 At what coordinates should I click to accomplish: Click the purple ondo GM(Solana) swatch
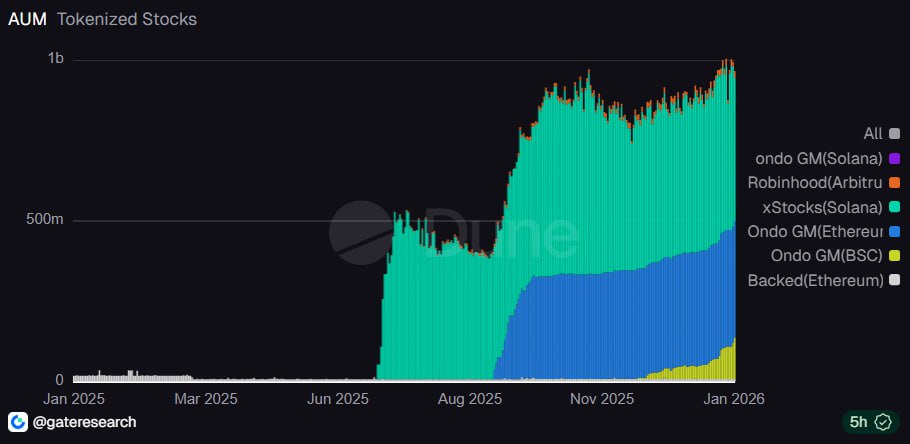(894, 158)
